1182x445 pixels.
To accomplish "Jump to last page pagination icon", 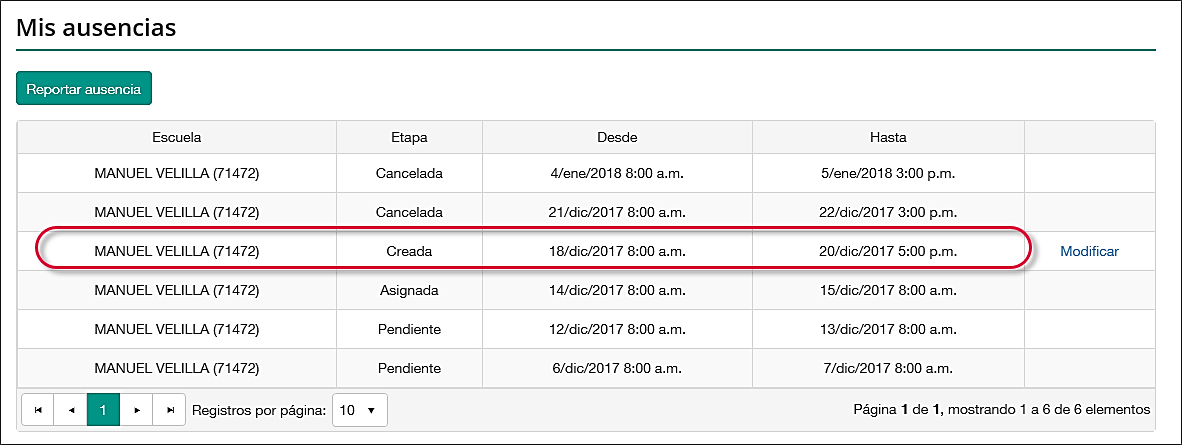I will click(x=170, y=410).
